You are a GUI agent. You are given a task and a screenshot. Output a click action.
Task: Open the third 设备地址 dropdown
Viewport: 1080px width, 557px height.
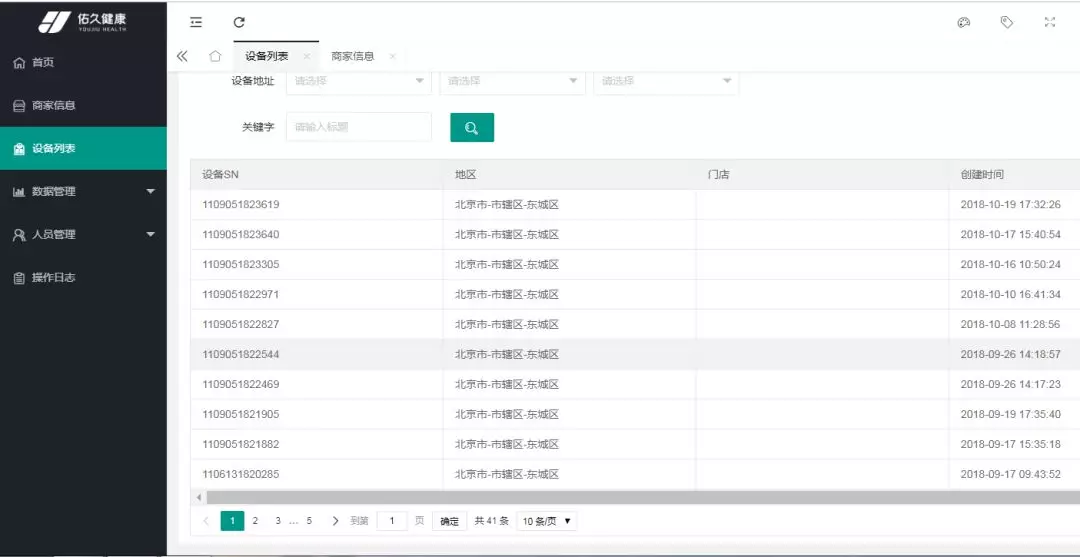(x=666, y=81)
